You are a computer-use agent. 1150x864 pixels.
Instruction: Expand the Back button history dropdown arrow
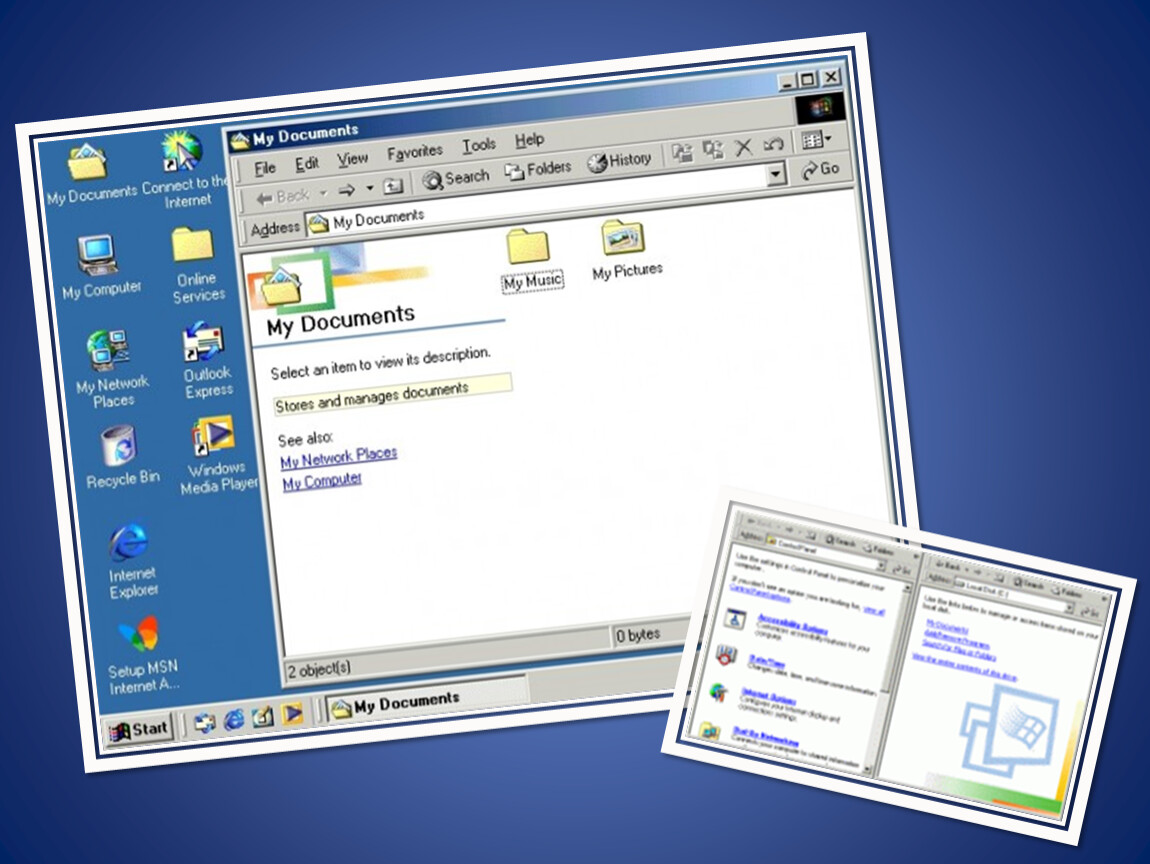323,194
